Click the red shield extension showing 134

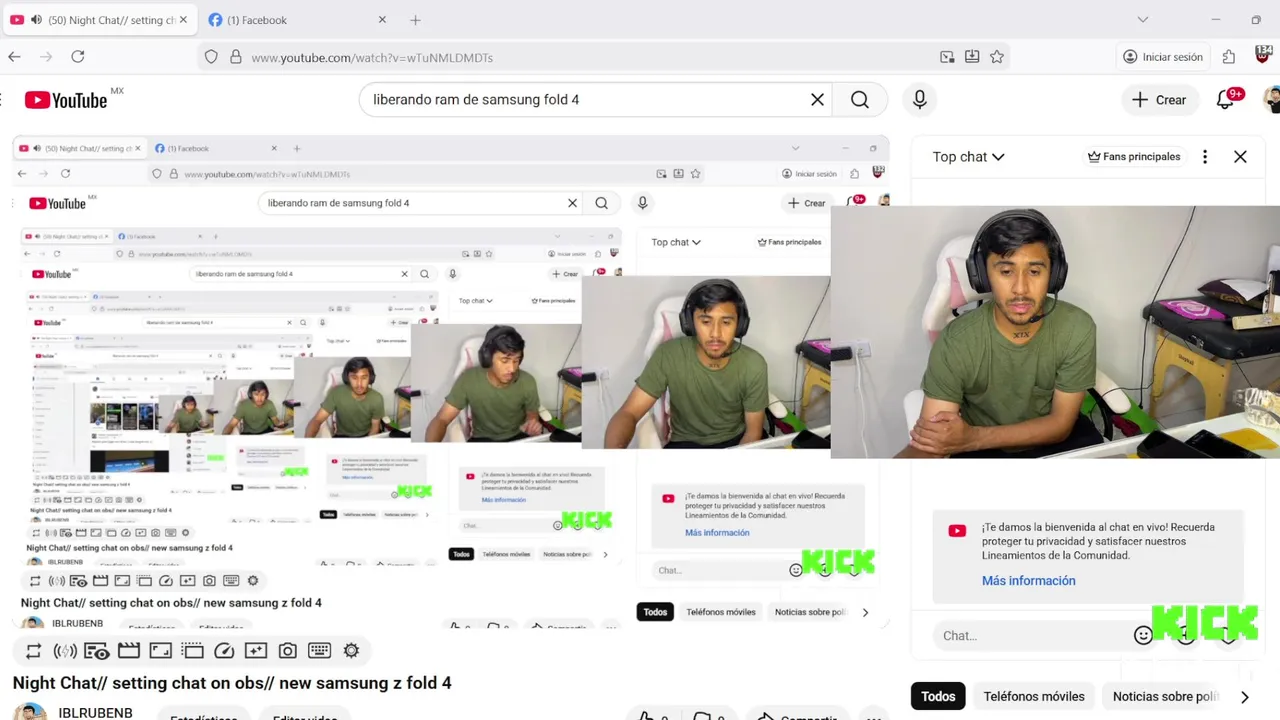point(1263,54)
